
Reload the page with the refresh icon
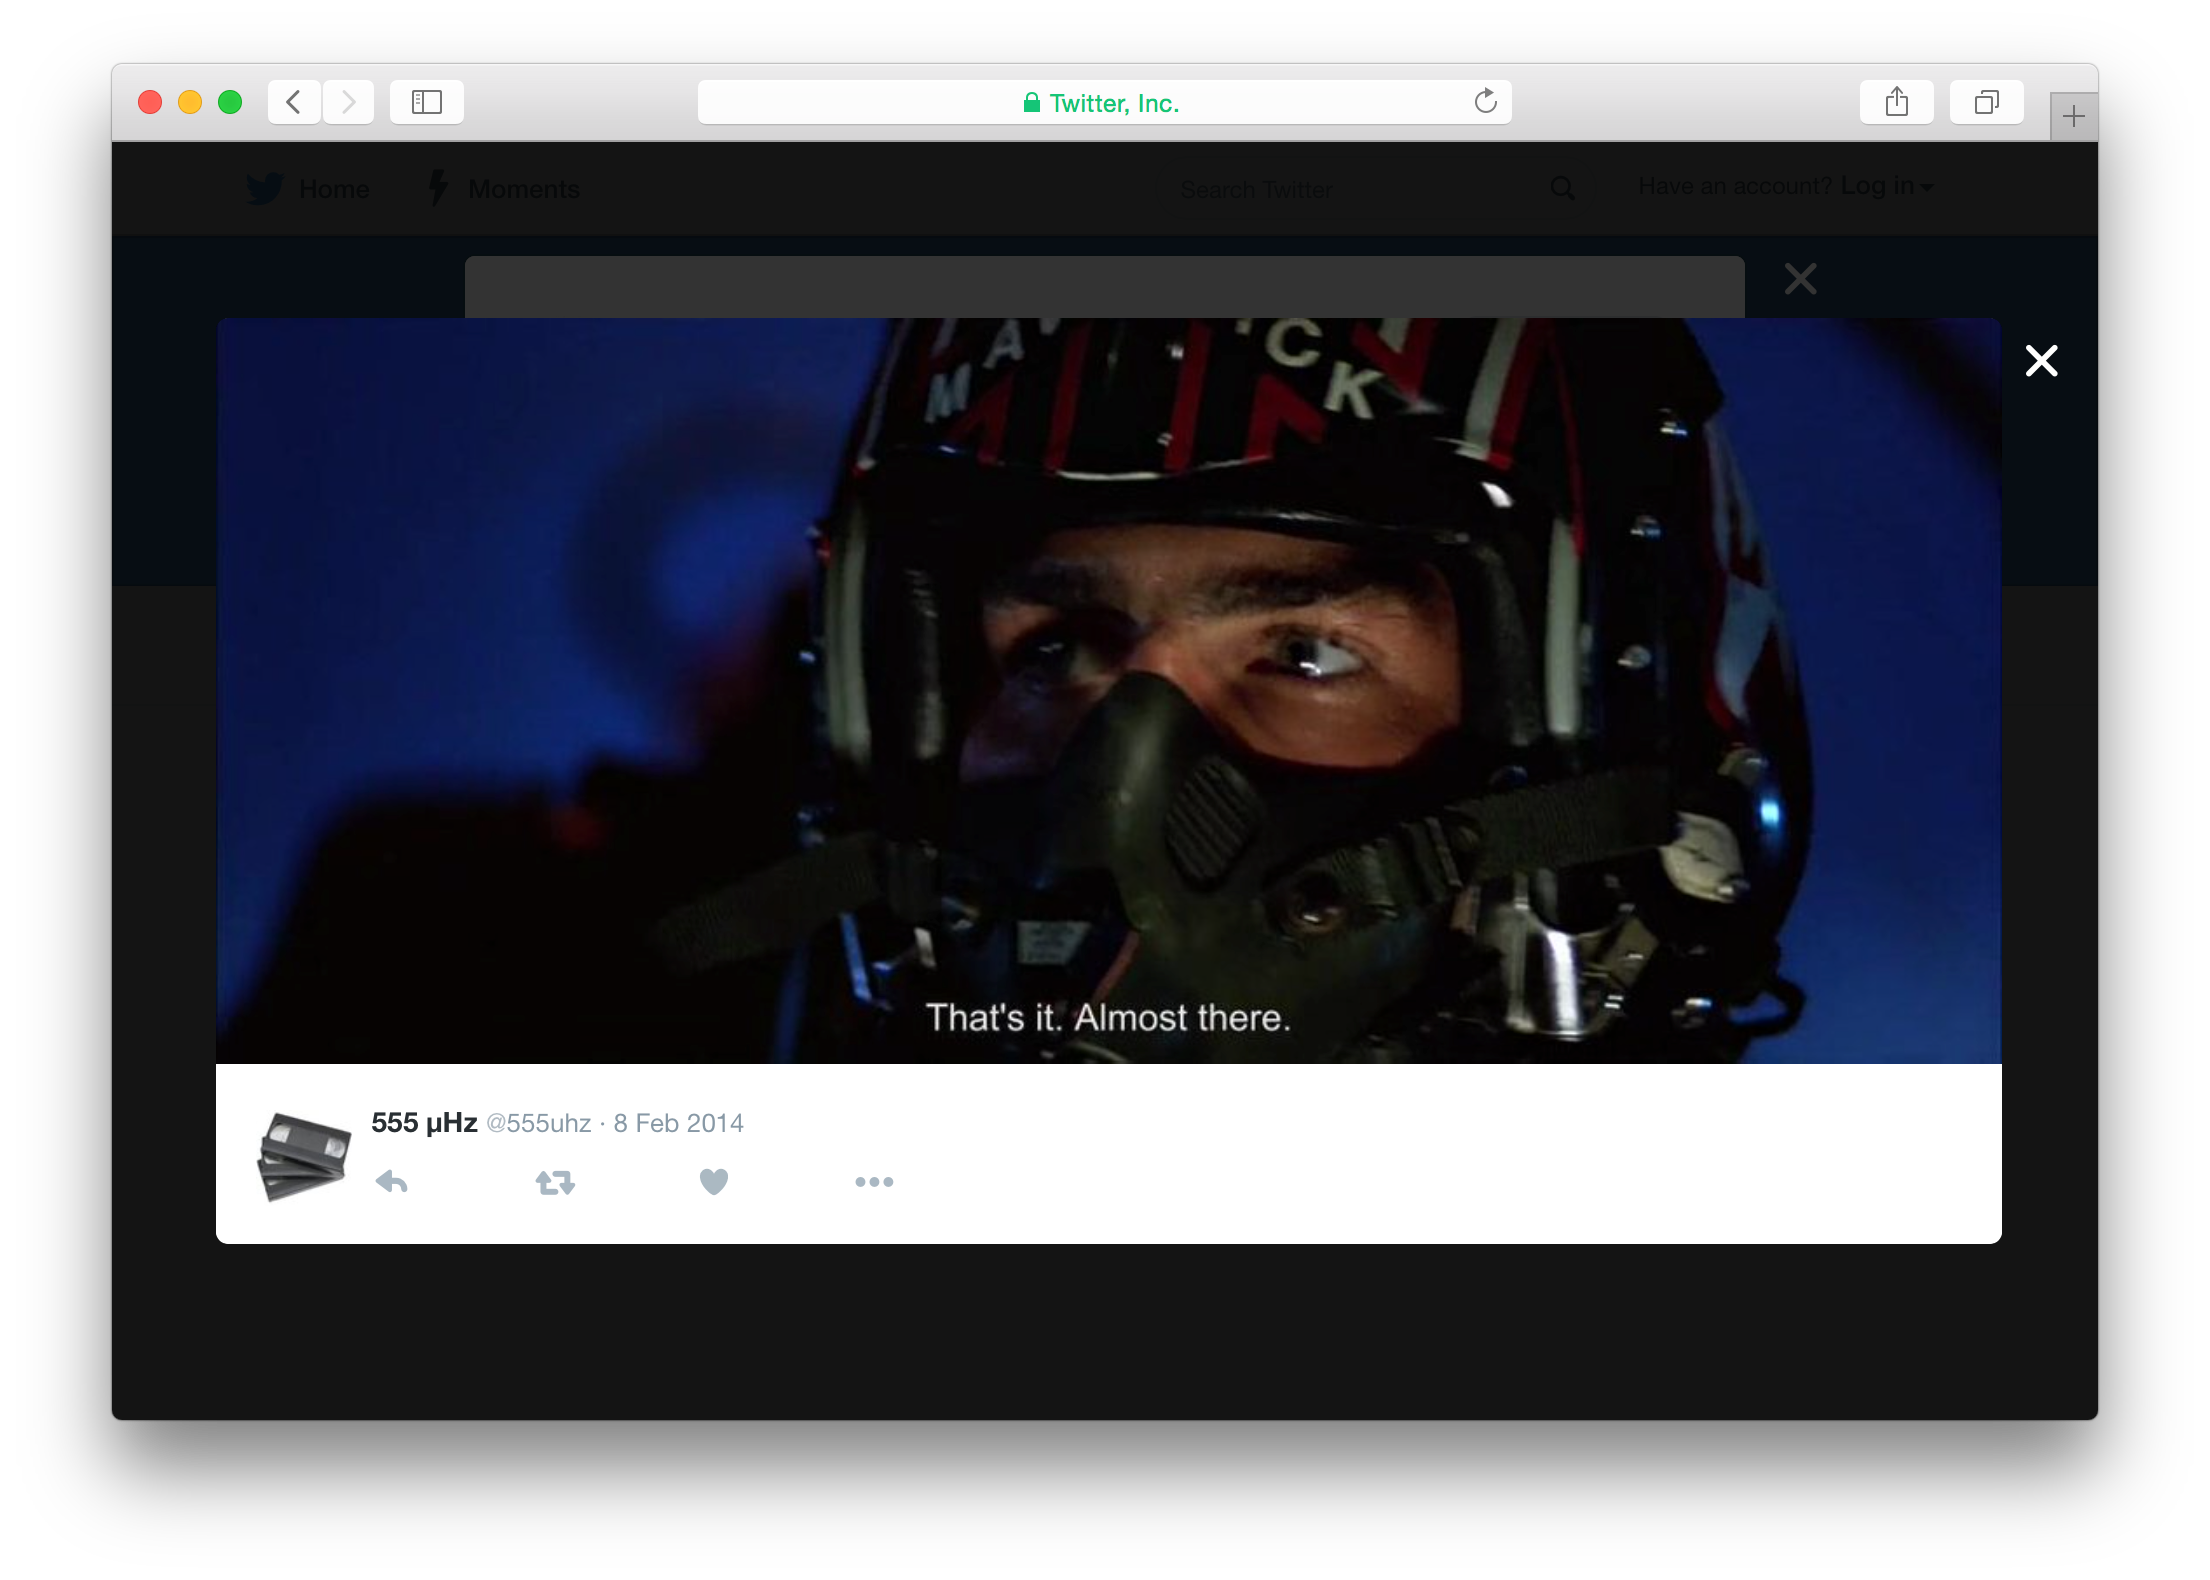click(1486, 101)
